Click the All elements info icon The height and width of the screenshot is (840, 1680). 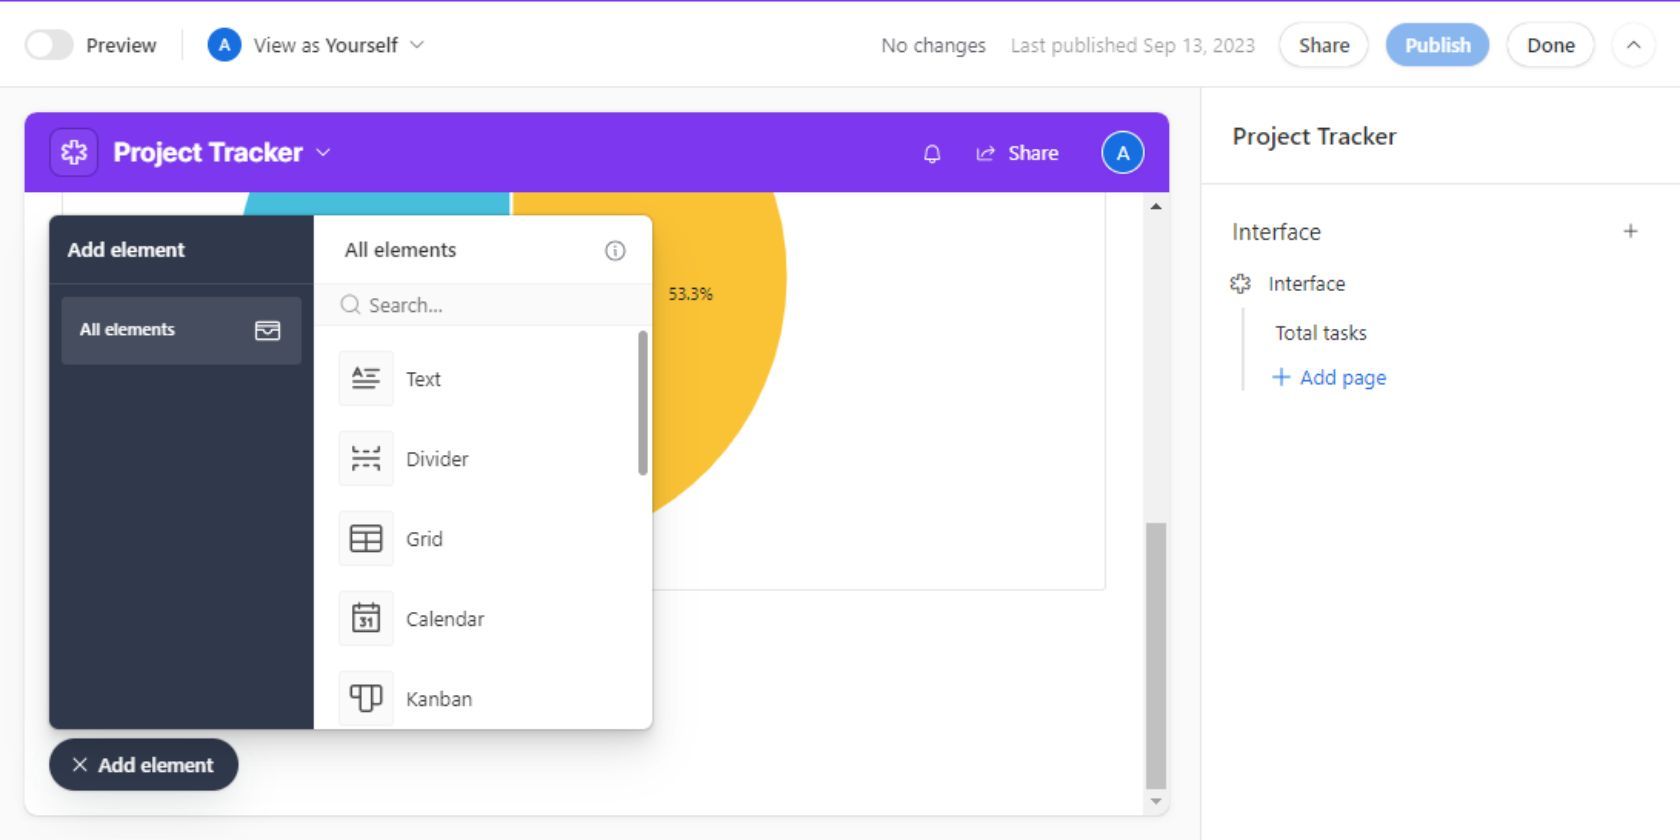615,251
